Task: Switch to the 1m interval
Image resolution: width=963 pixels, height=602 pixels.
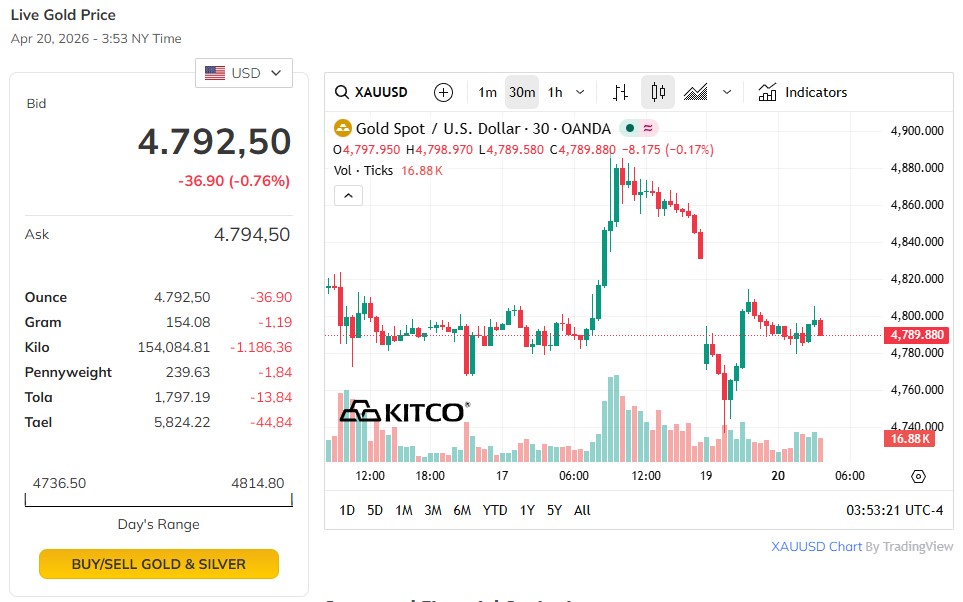Action: [x=487, y=92]
